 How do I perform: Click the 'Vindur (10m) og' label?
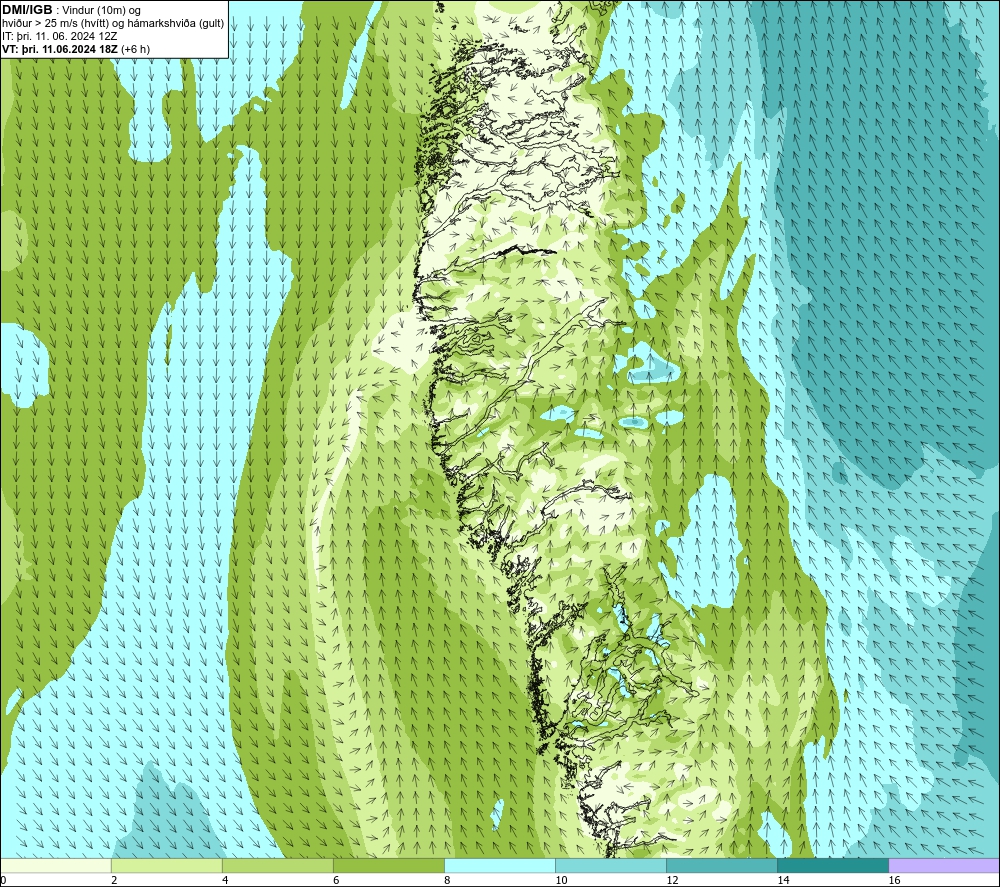pyautogui.click(x=101, y=11)
